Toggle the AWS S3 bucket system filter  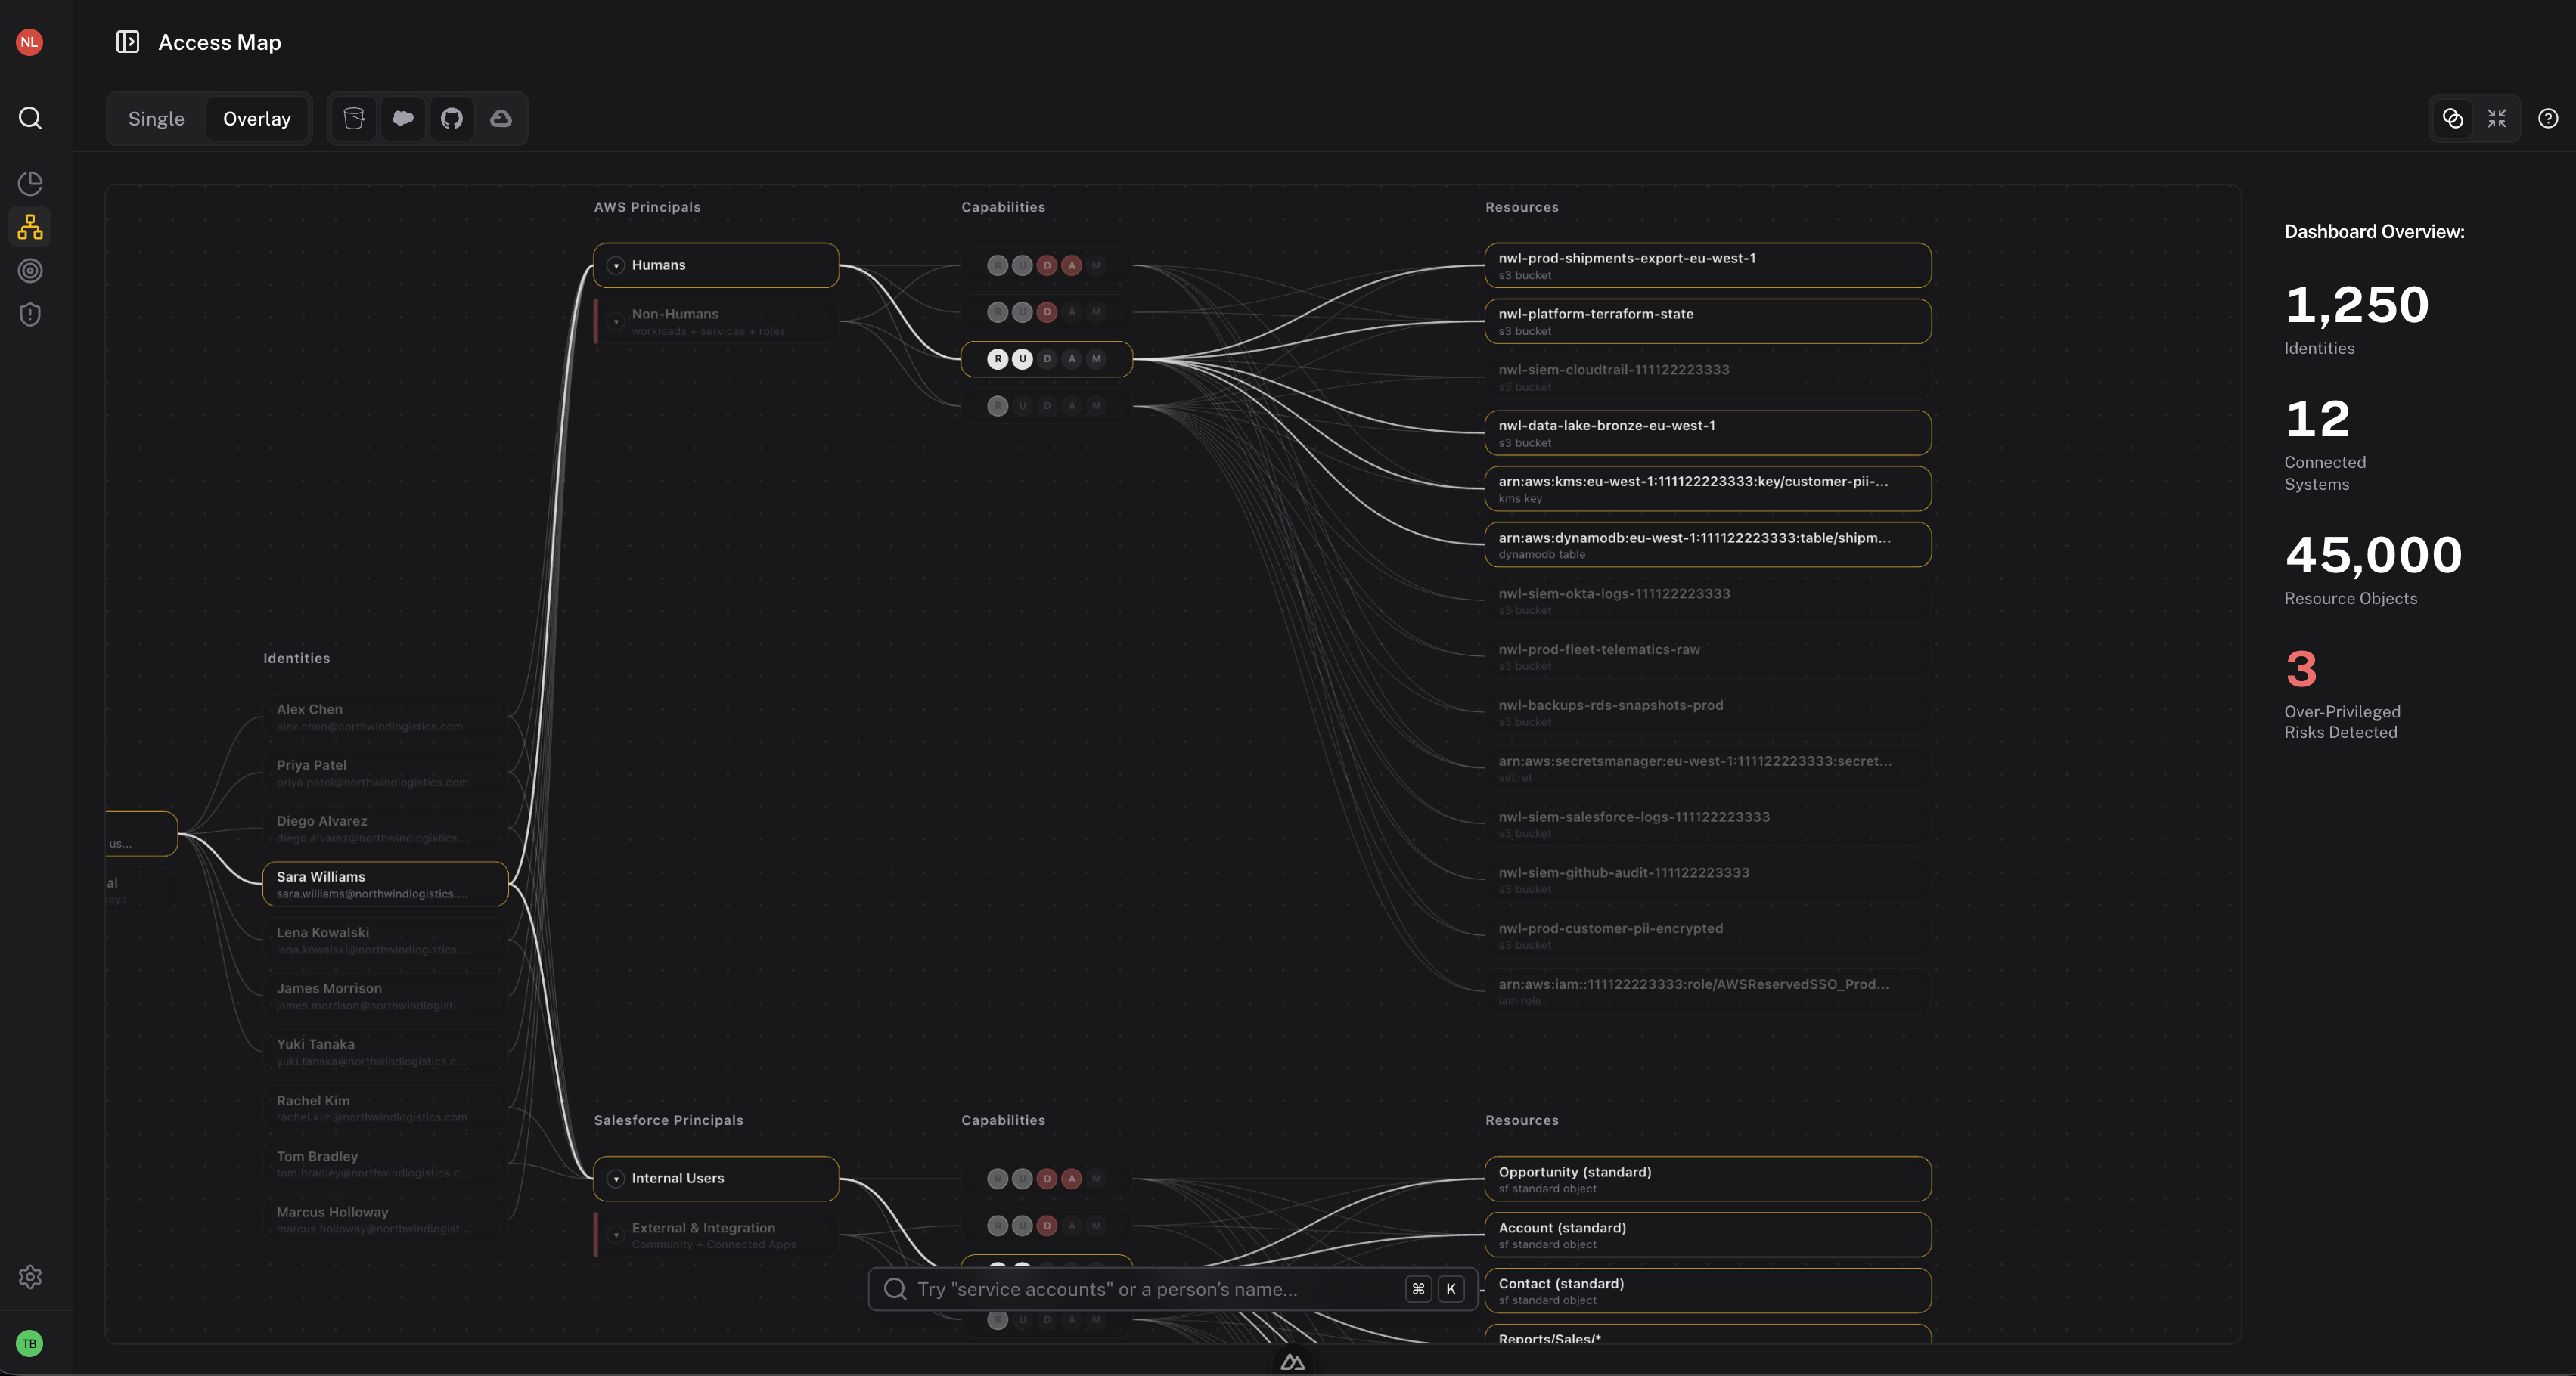point(354,119)
